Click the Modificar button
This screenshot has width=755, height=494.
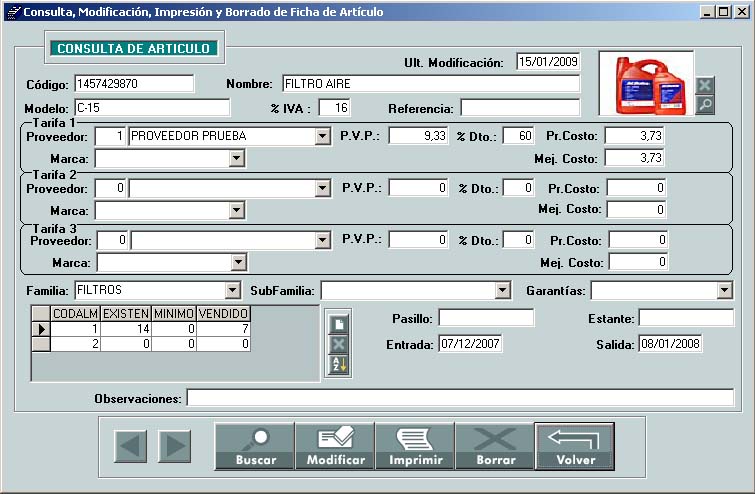point(335,446)
